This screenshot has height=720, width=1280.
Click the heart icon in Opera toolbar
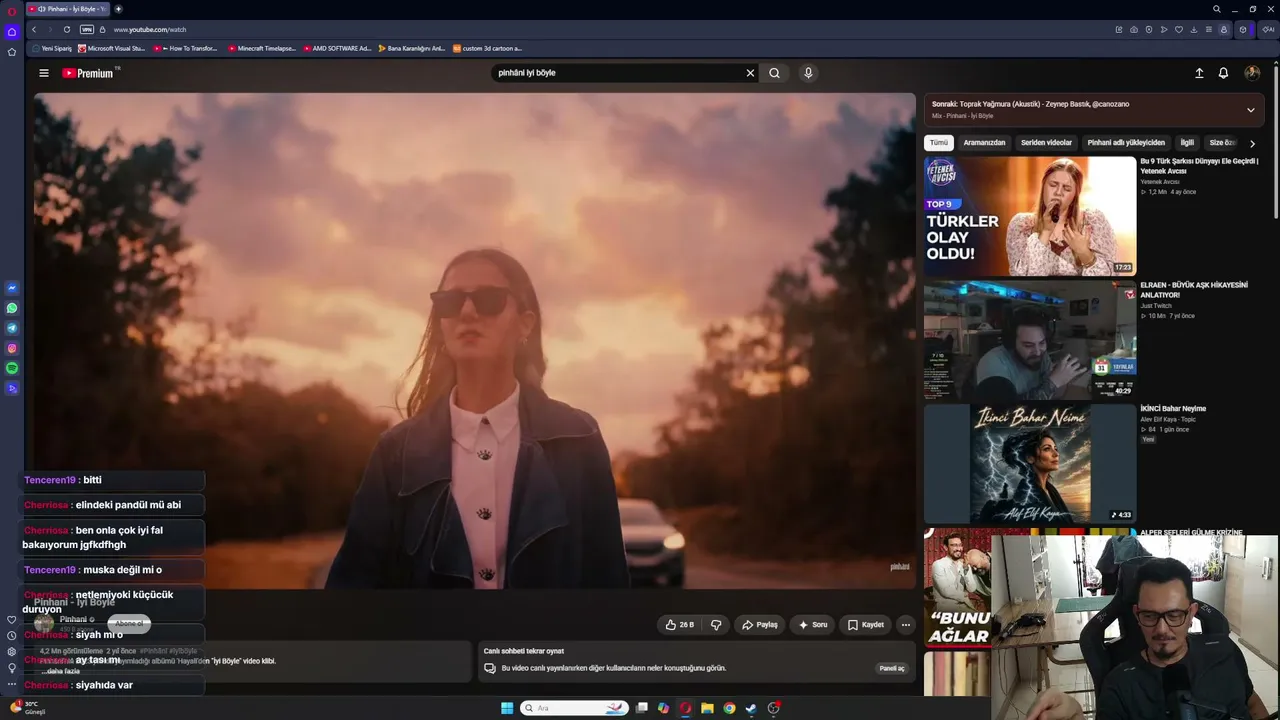pyautogui.click(x=1179, y=30)
